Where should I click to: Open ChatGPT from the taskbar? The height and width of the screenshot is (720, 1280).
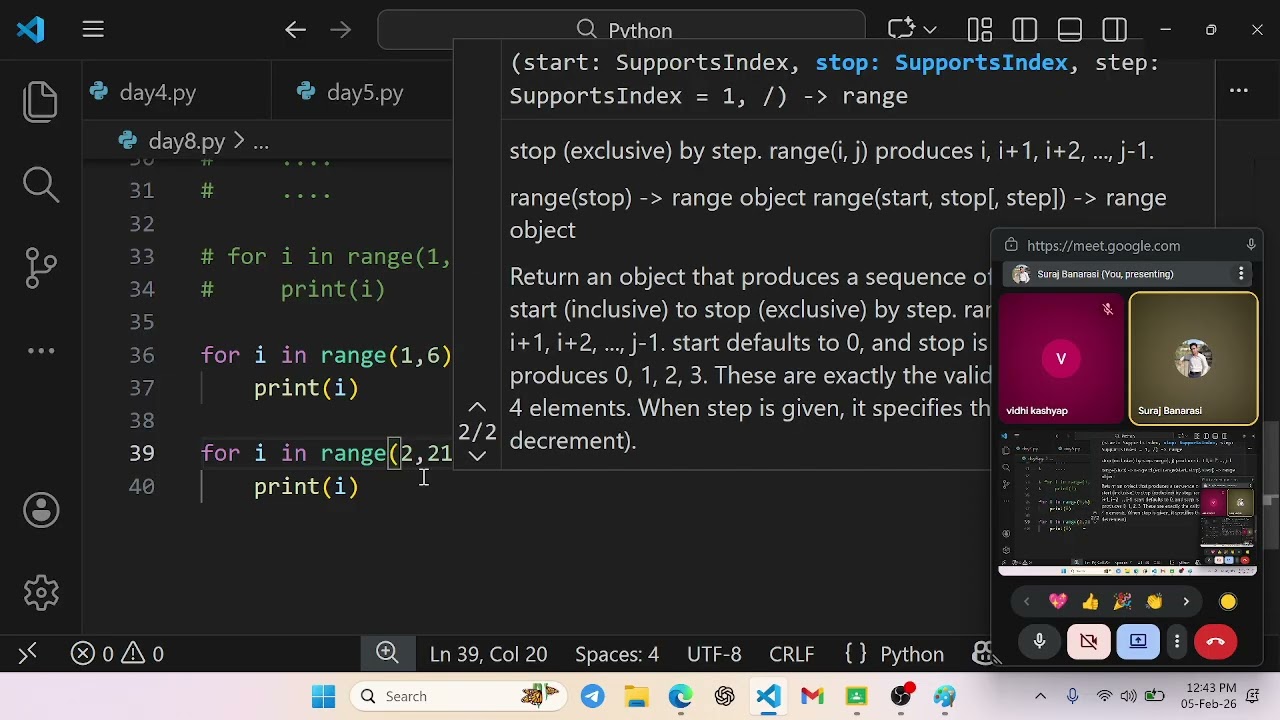pyautogui.click(x=724, y=696)
